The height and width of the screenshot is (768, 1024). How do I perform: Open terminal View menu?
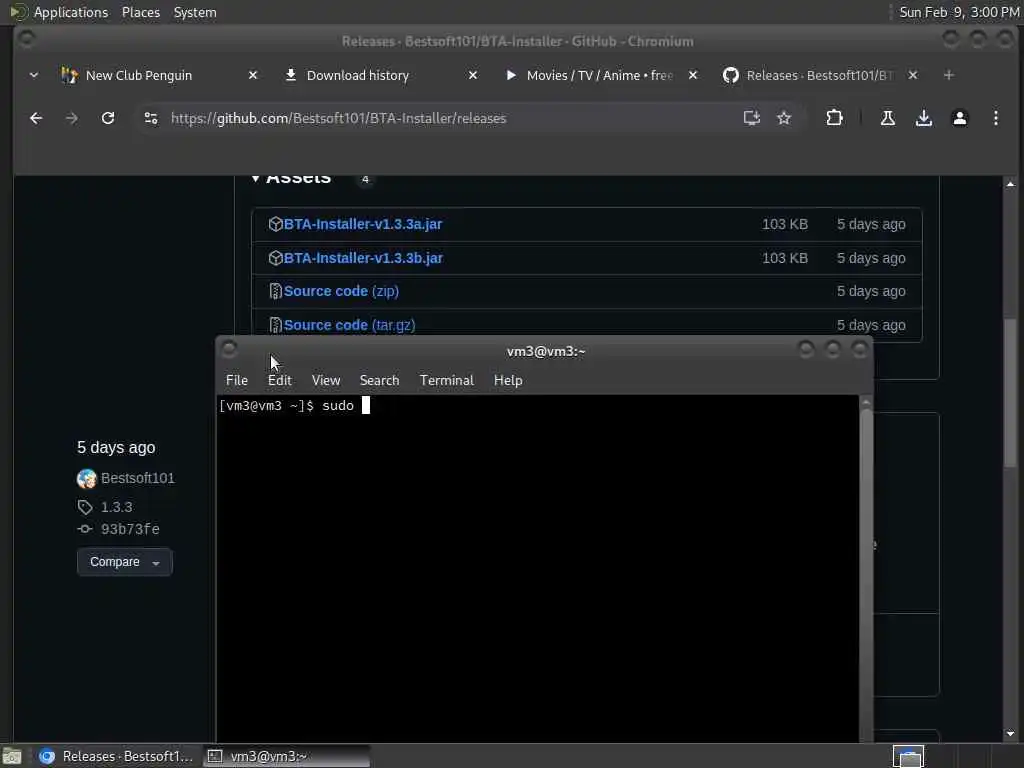(326, 380)
